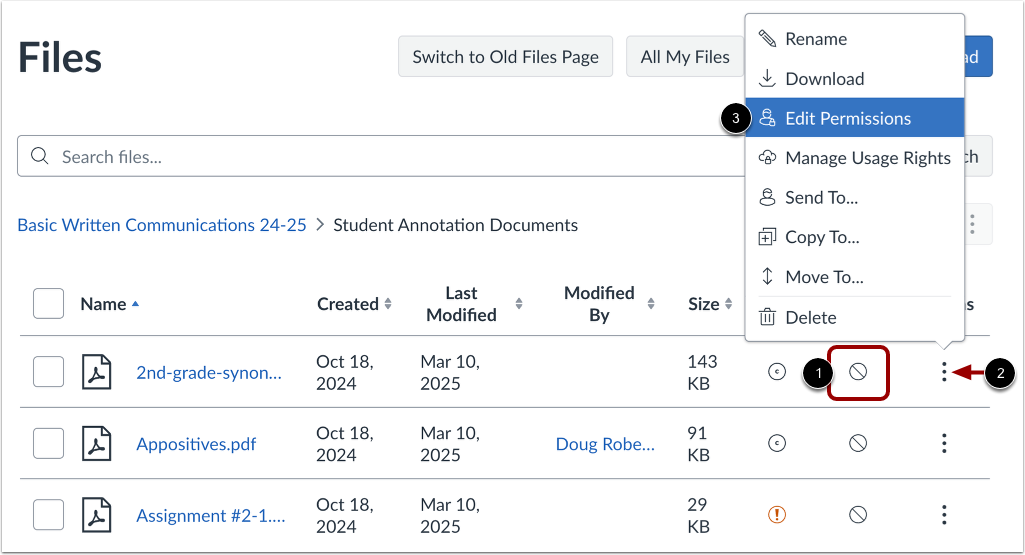Viewport: 1025px width, 555px height.
Task: Click the 29 KB size cell
Action: pyautogui.click(x=698, y=514)
